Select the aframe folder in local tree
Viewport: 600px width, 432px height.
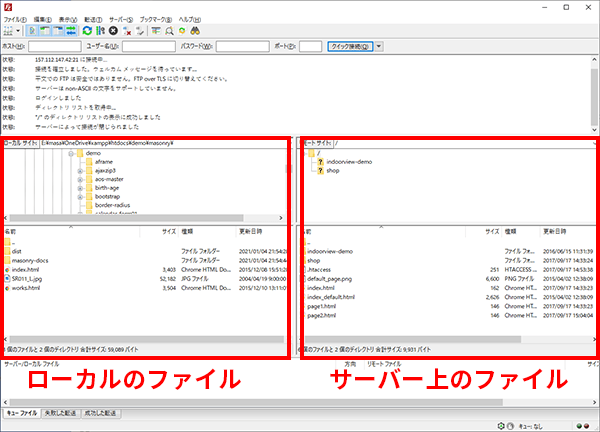104,162
